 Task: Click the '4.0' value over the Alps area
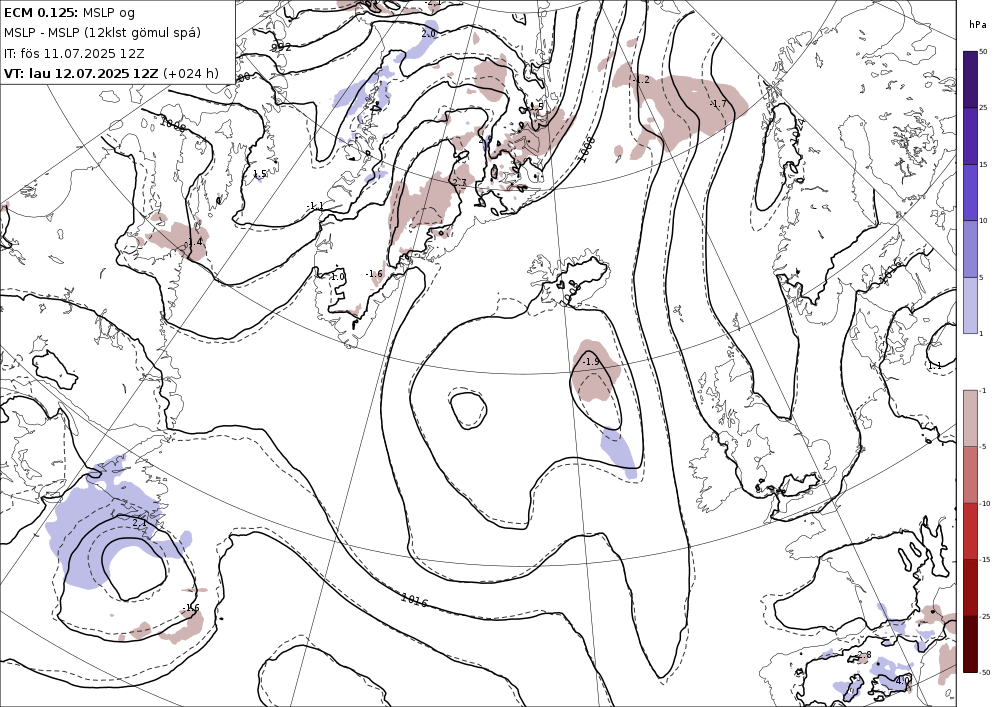[902, 680]
